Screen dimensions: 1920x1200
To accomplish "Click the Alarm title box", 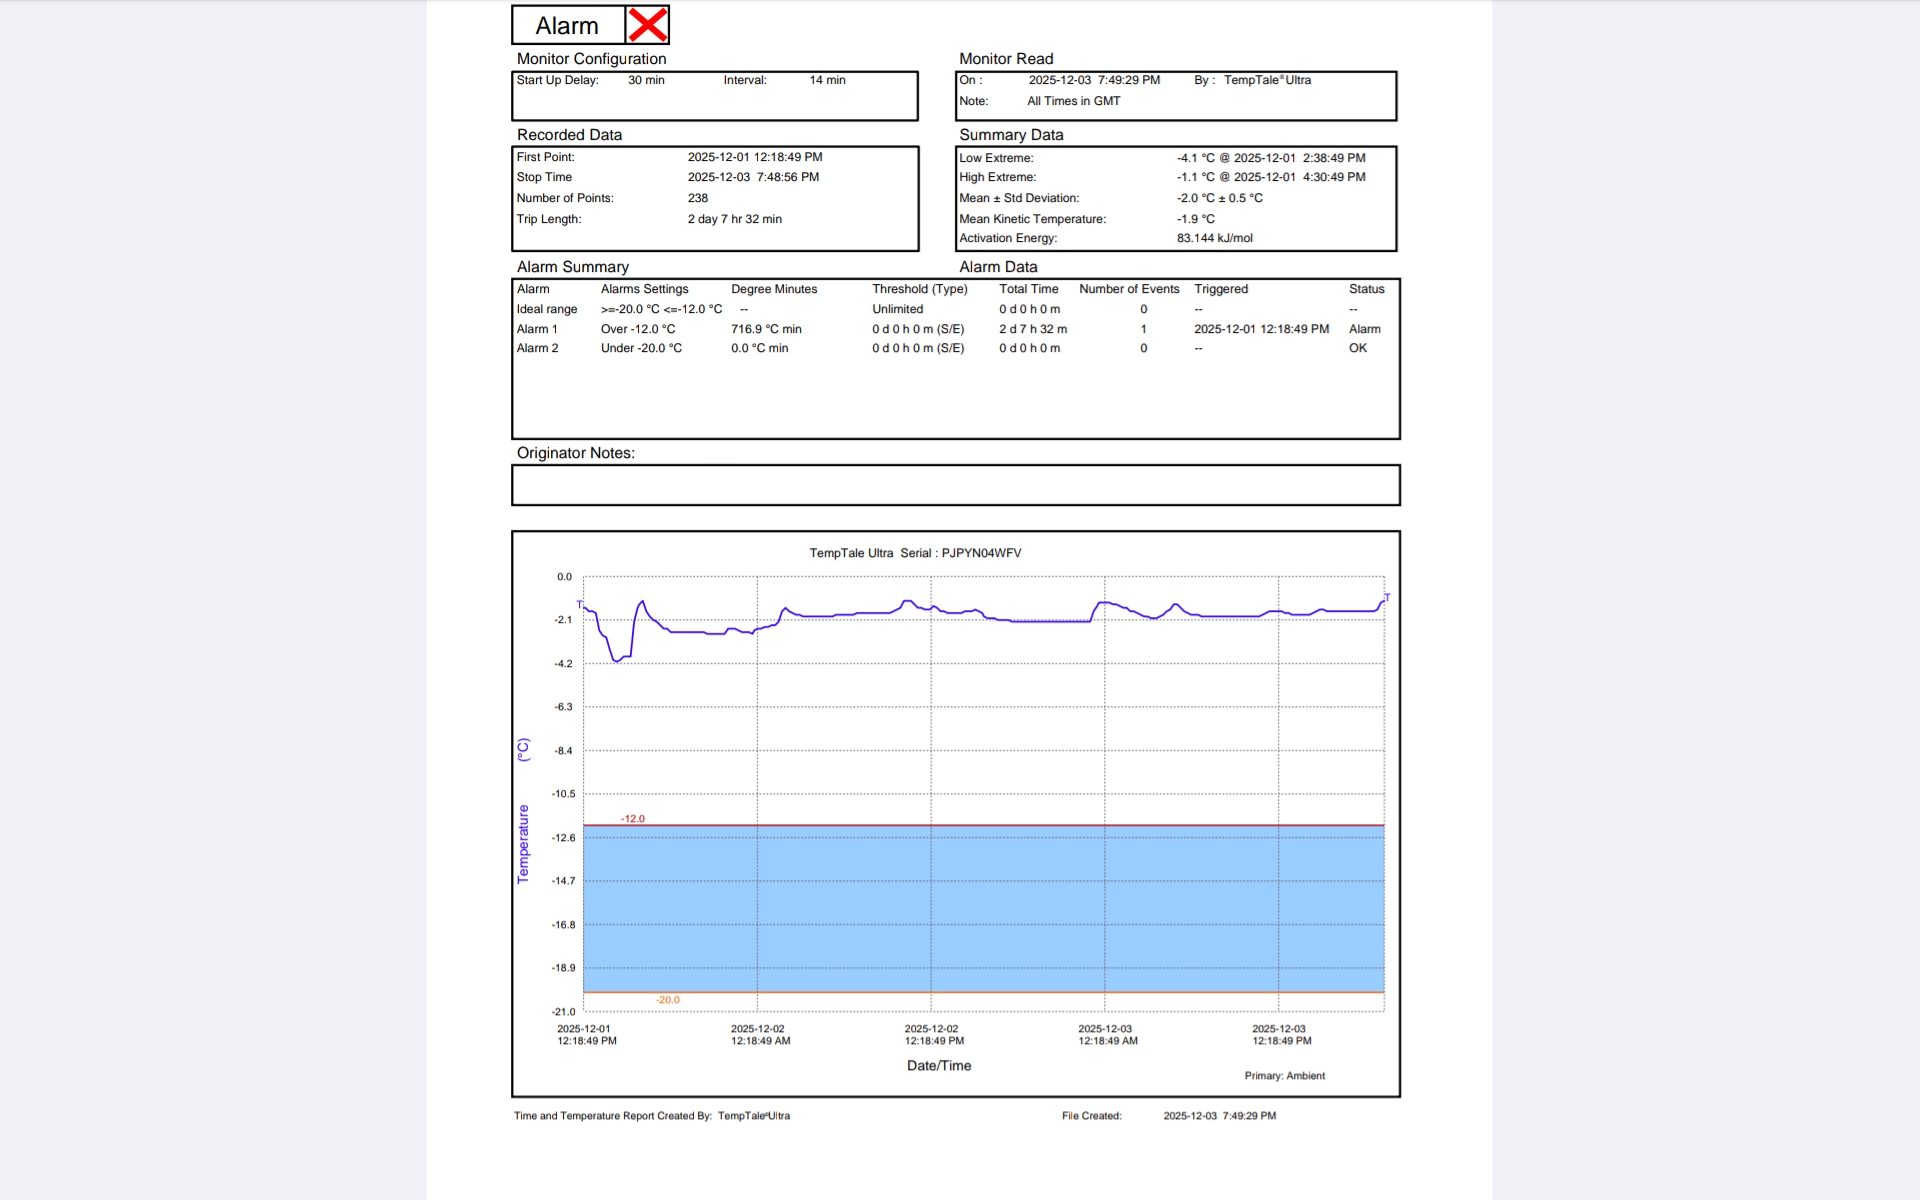I will (x=567, y=26).
